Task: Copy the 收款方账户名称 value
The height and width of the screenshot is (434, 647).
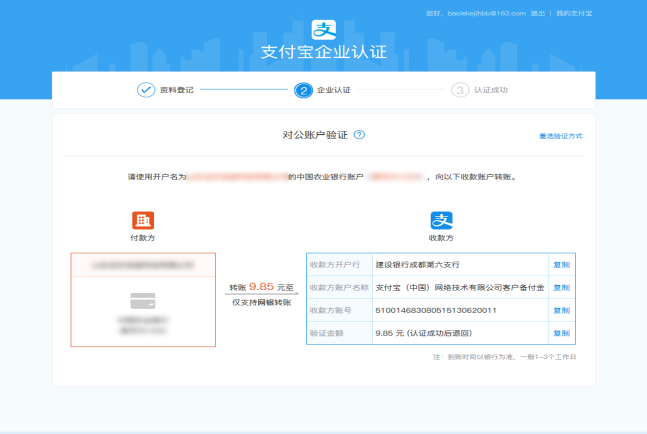Action: (x=562, y=288)
